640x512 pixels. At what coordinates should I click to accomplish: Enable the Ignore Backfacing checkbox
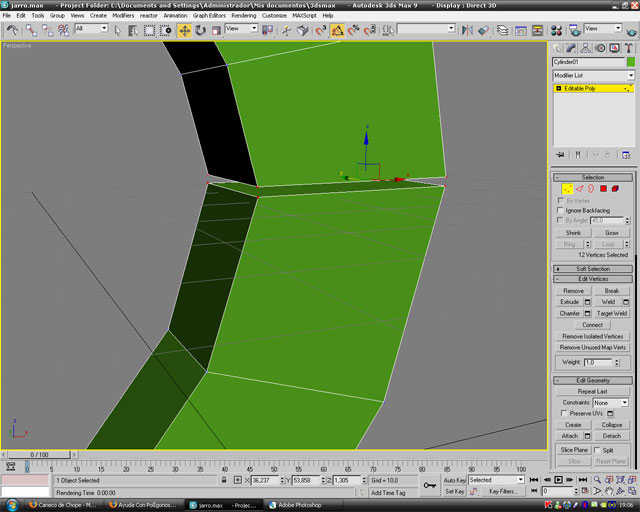click(x=560, y=210)
